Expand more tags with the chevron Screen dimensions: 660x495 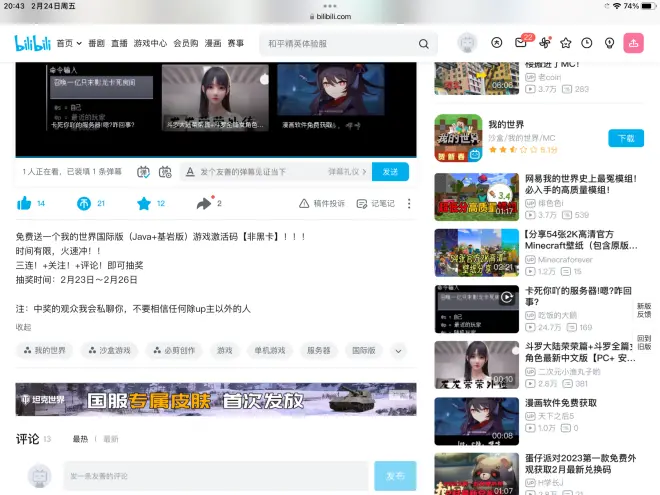point(398,351)
